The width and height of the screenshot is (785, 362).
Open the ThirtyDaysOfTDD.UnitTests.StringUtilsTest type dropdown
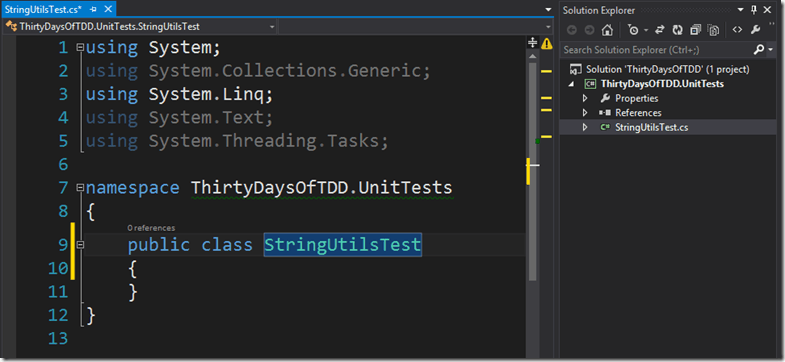pos(140,27)
